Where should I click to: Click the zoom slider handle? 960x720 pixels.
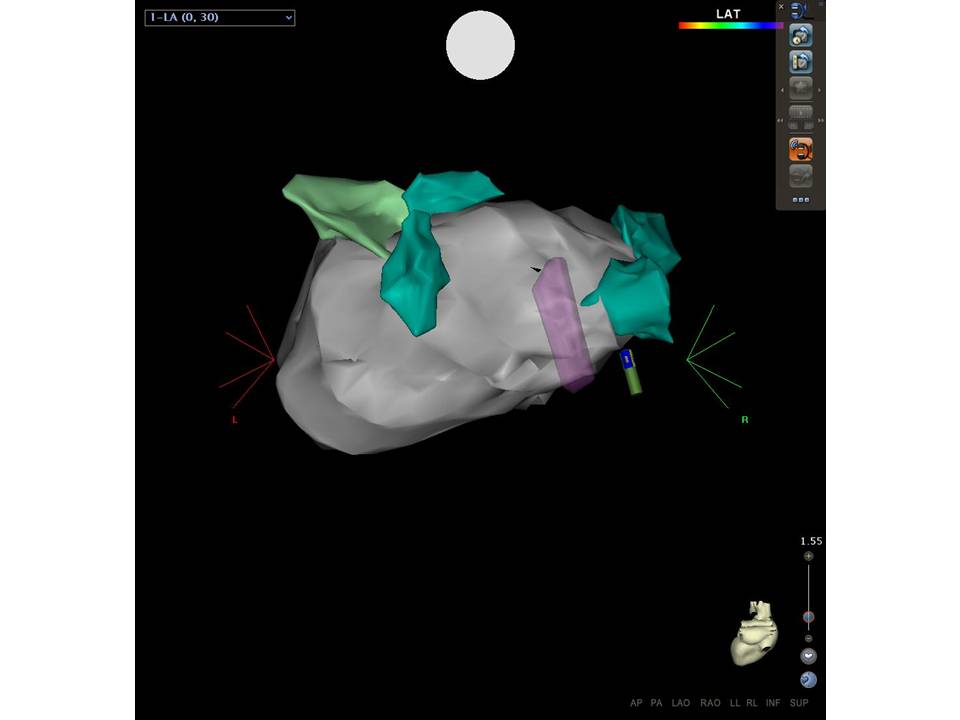click(808, 618)
